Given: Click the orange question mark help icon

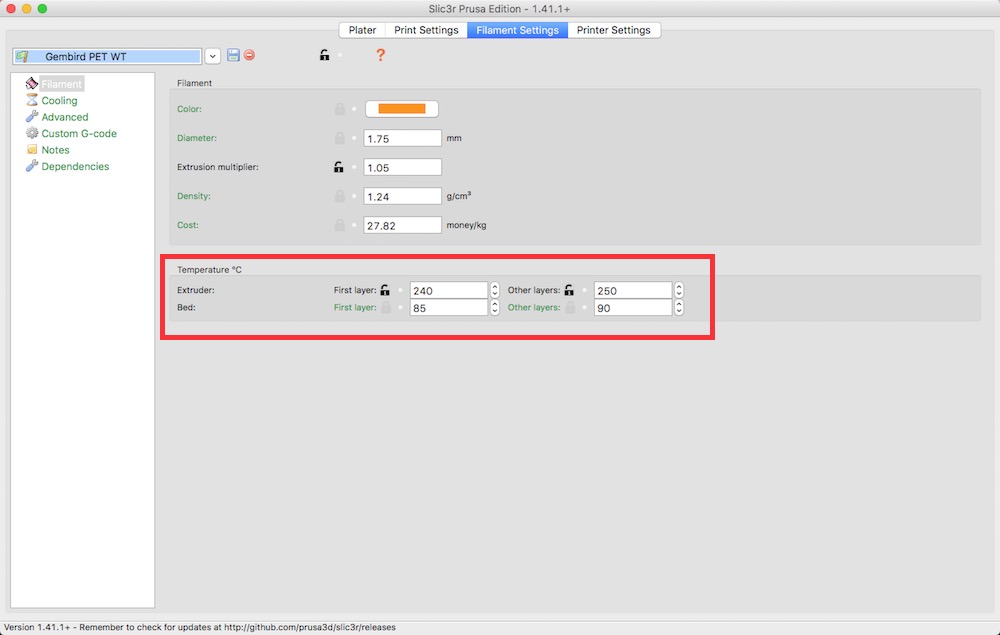Looking at the screenshot, I should (x=381, y=55).
